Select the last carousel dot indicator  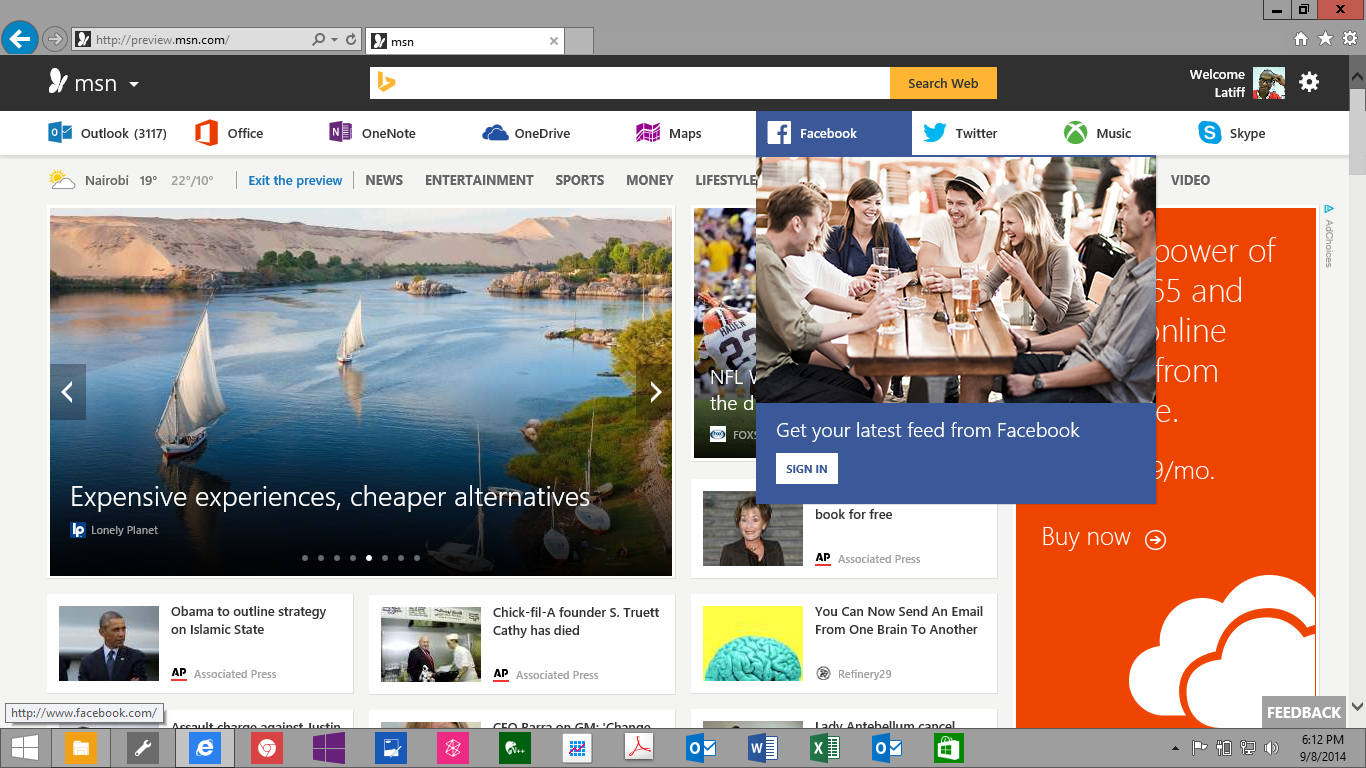point(417,558)
